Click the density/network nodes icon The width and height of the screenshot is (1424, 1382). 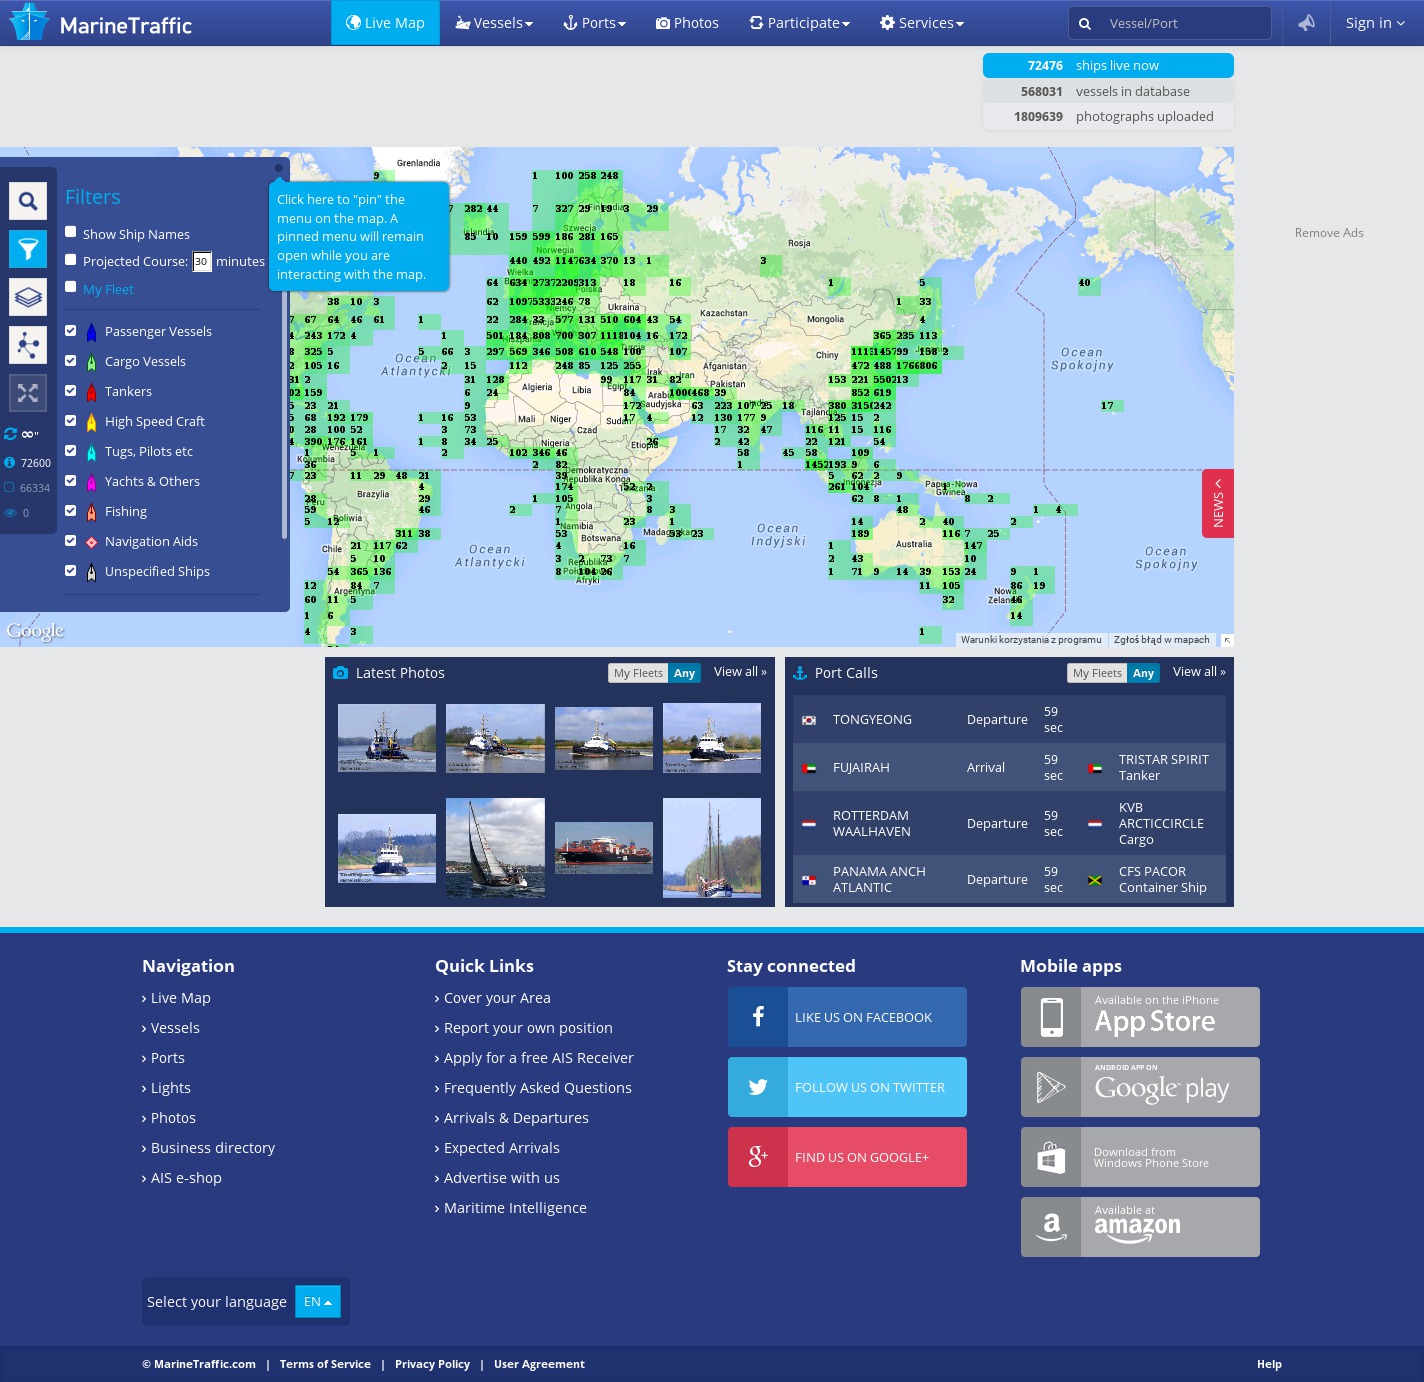(x=28, y=345)
